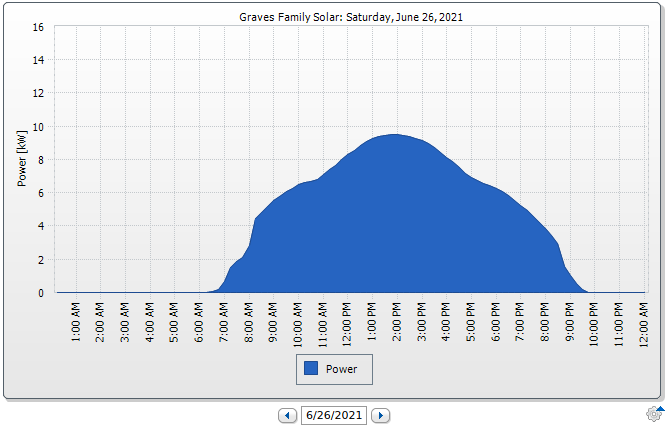Click the 2:00 PM x-axis label
Viewport: 670px width, 431px height.
click(x=397, y=323)
